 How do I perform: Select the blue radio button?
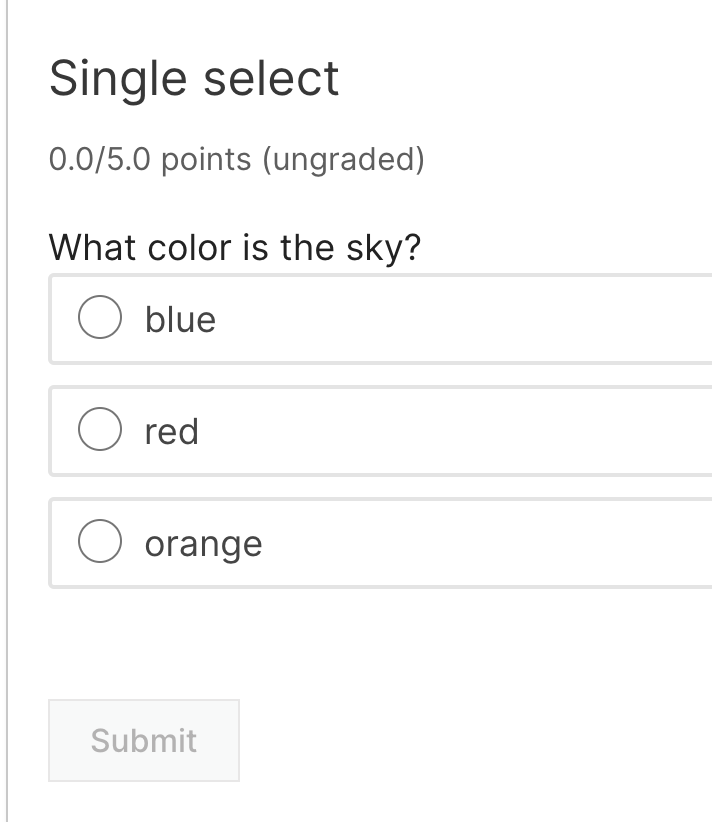click(100, 319)
